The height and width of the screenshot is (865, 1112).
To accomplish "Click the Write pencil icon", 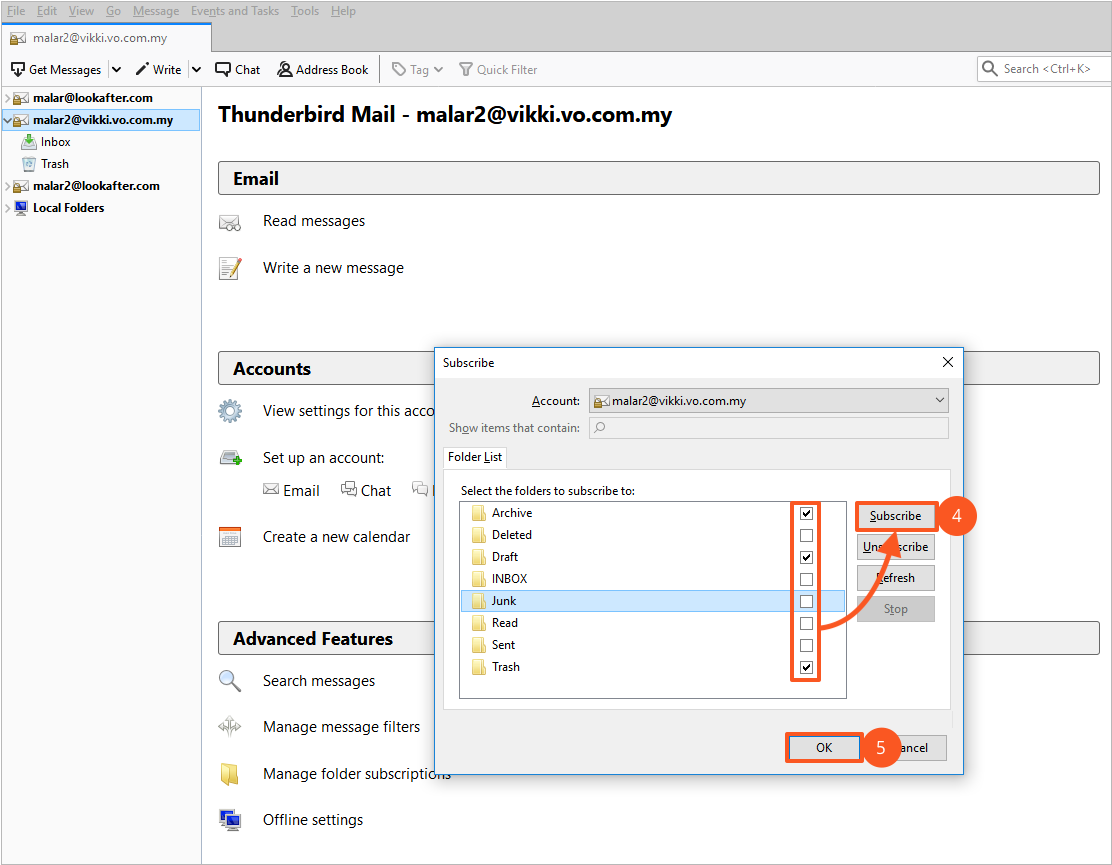I will (142, 69).
